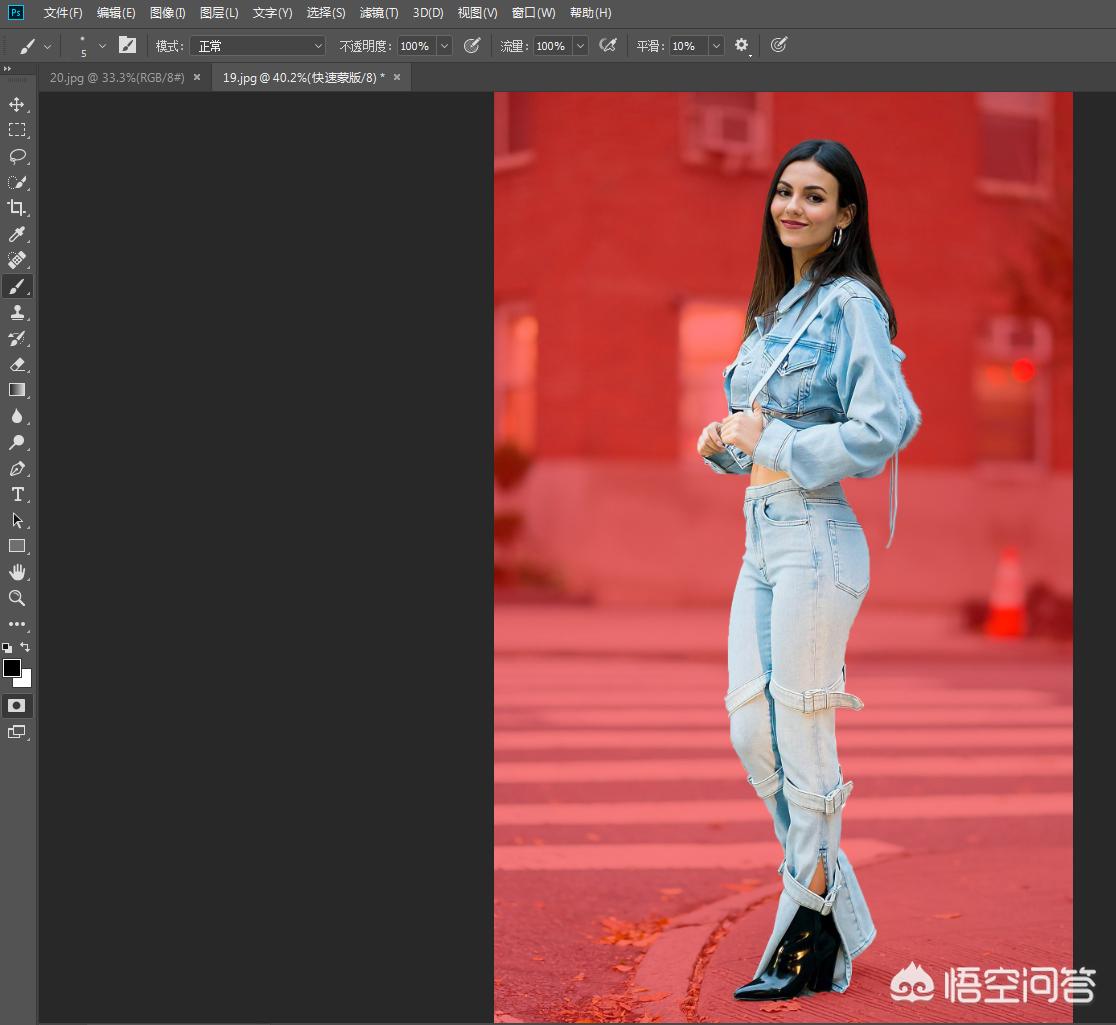
Task: Open the 平滑 value dropdown
Action: click(x=715, y=46)
